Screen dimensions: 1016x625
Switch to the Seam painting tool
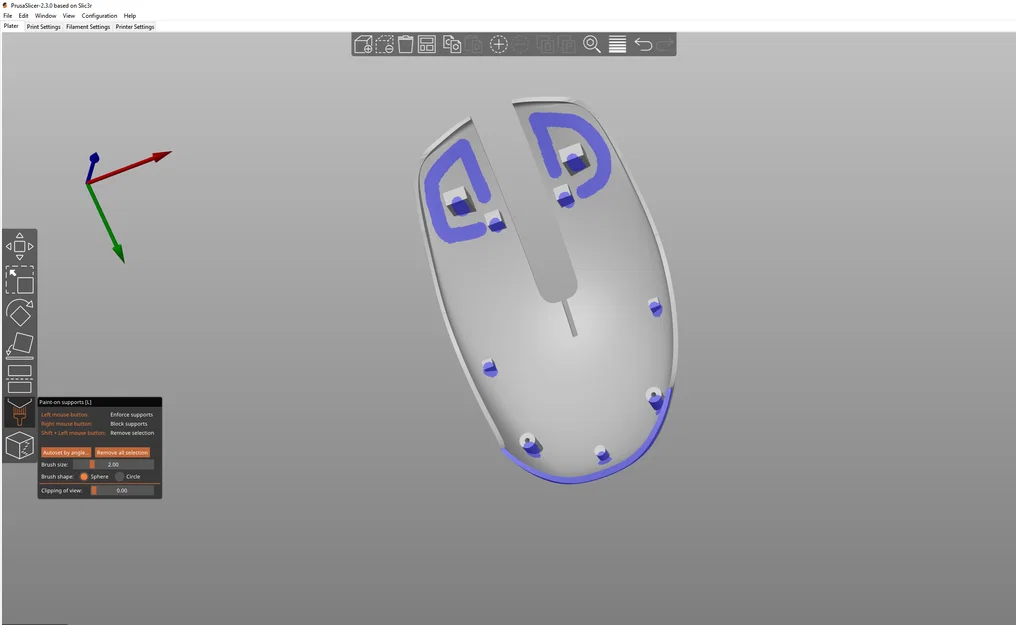(19, 445)
